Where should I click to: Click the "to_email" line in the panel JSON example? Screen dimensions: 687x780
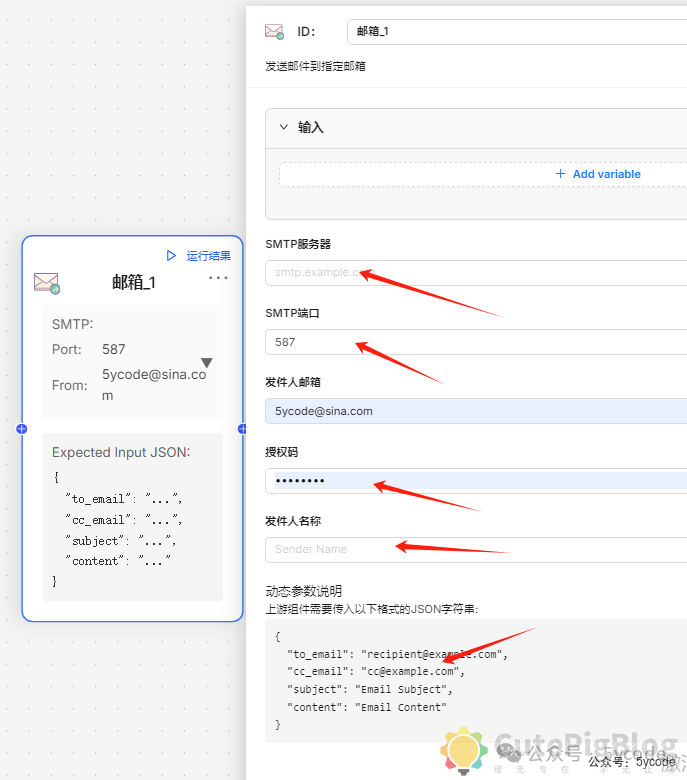pos(397,654)
